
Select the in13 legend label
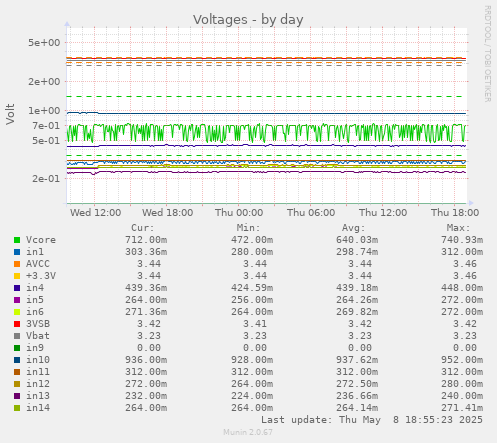[x=38, y=396]
